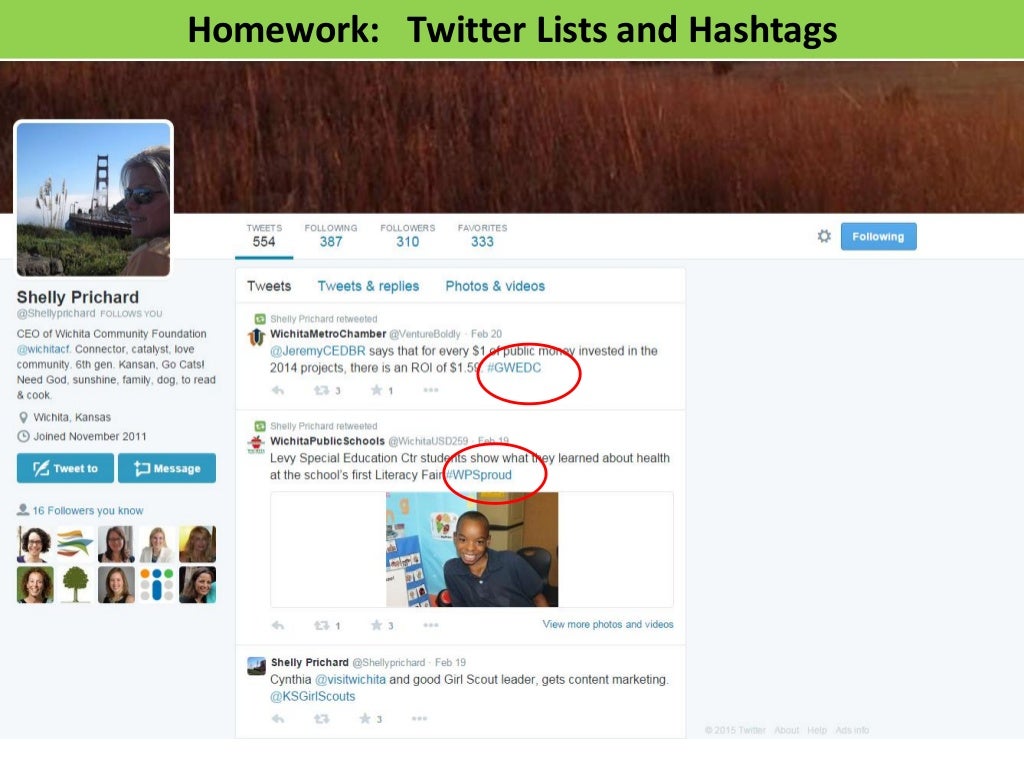
Task: Open the Photos & videos tab
Action: coord(495,286)
